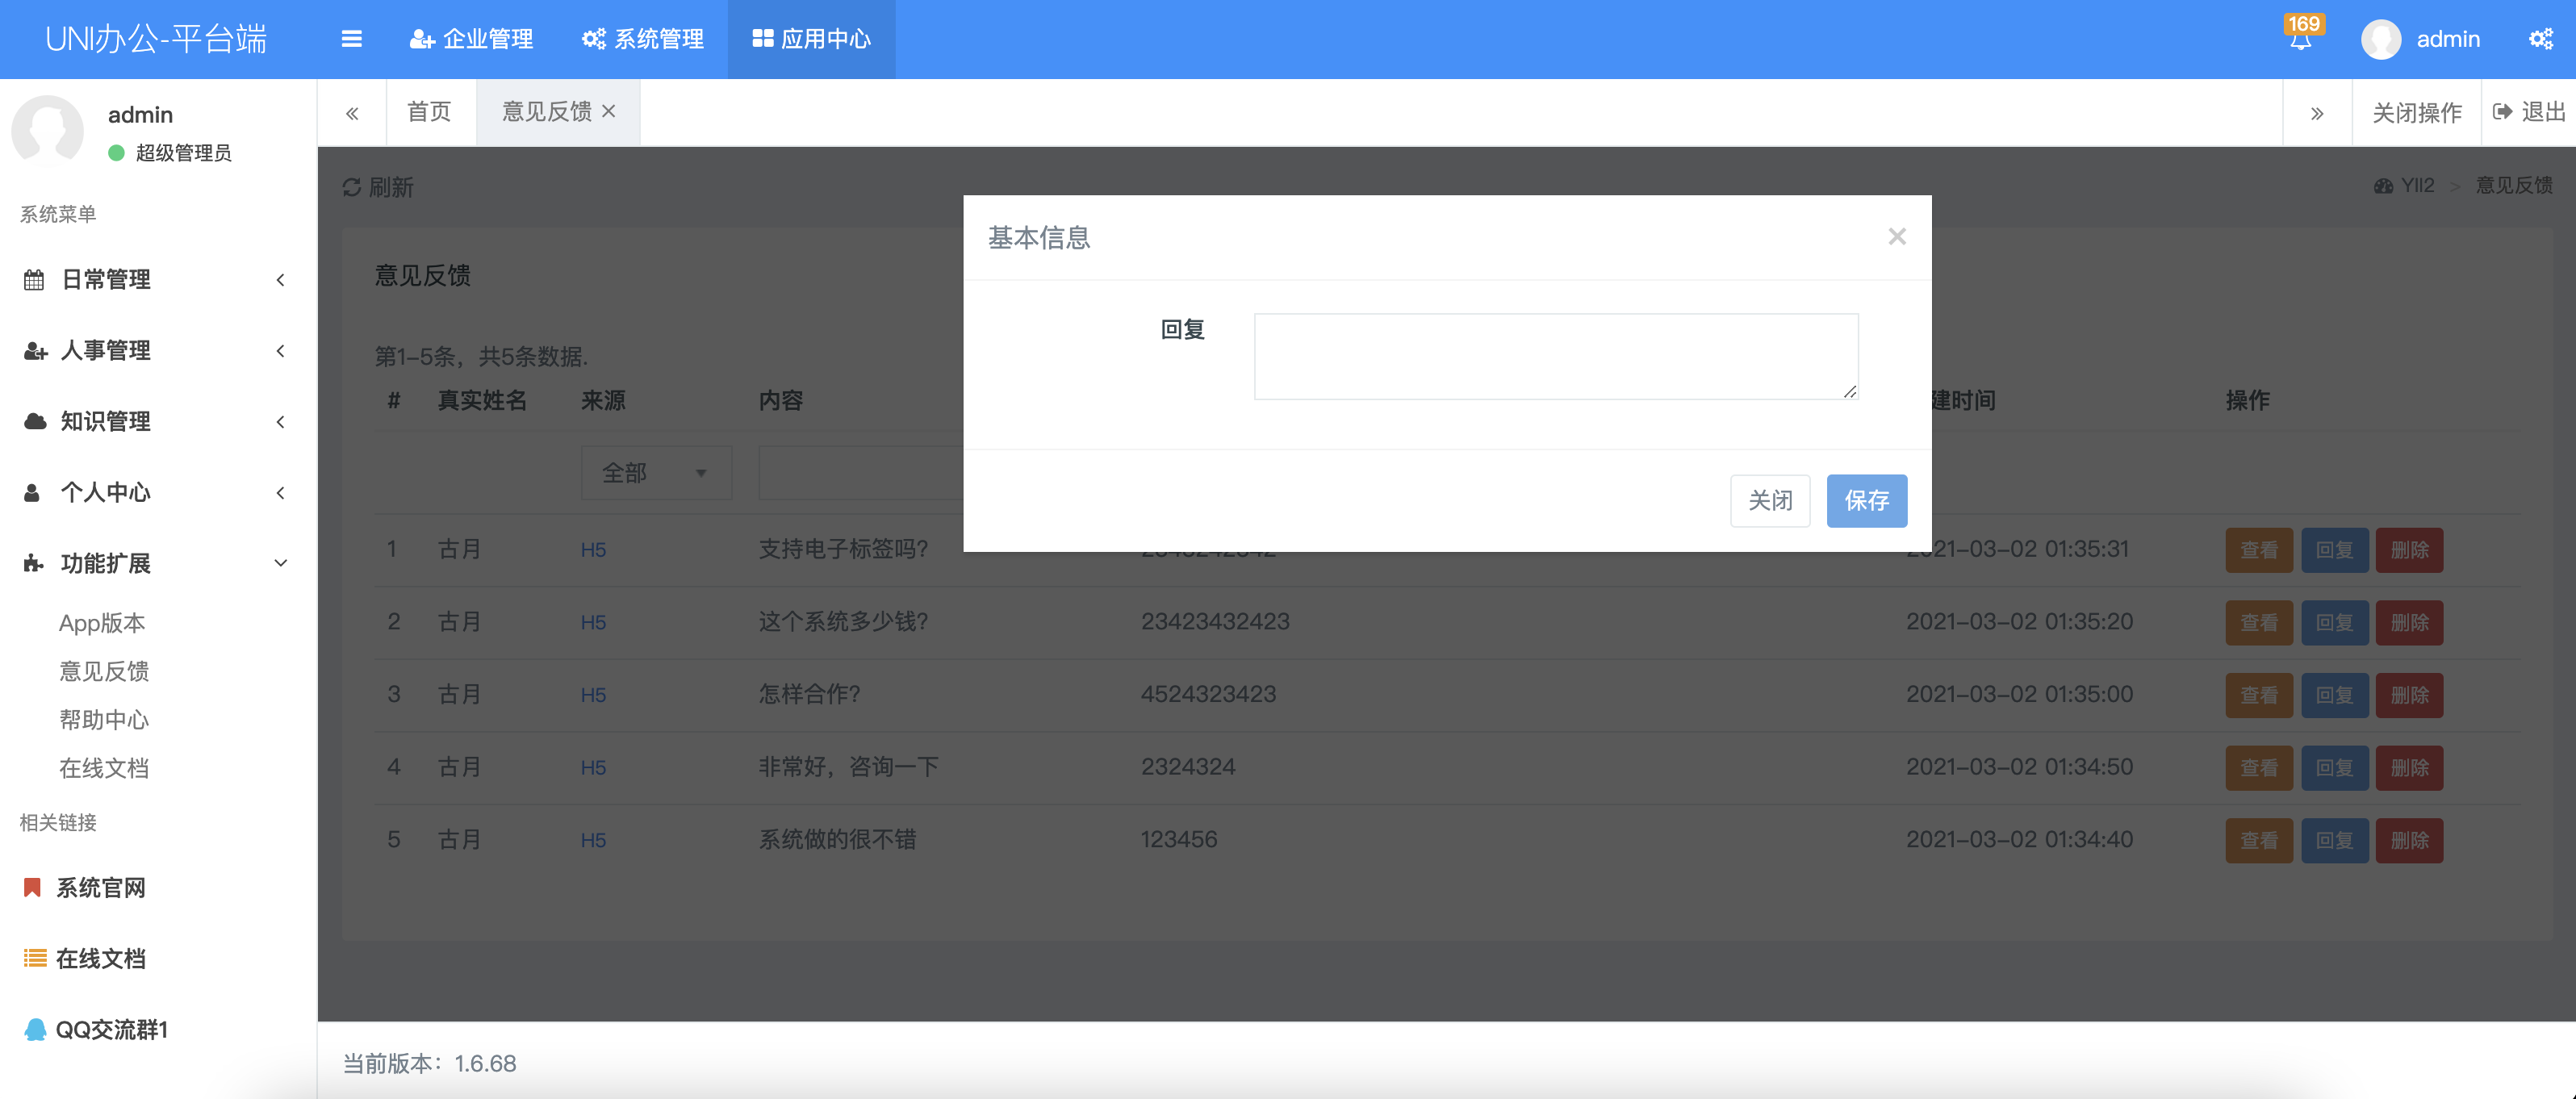Open the 企业管理 top menu

[472, 39]
